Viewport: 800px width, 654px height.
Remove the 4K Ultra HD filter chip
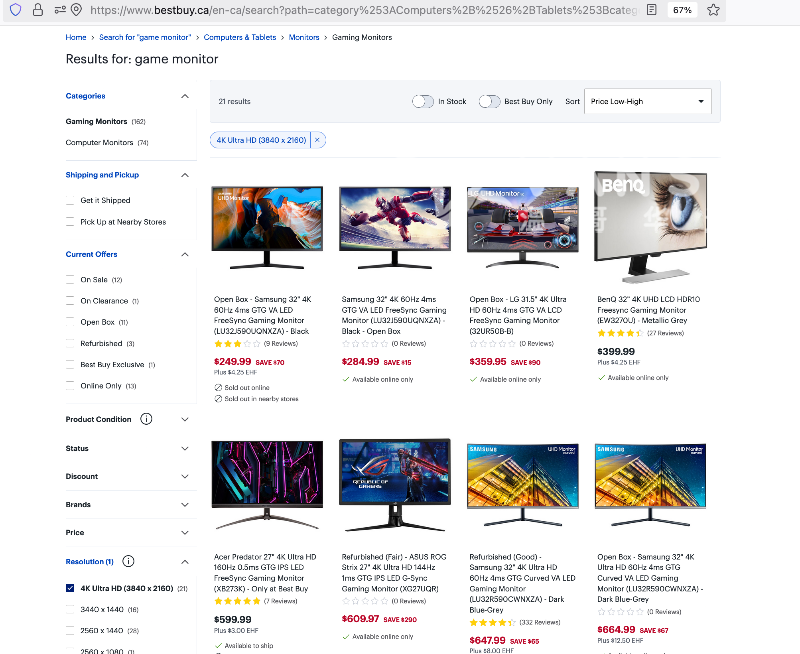[x=317, y=140]
